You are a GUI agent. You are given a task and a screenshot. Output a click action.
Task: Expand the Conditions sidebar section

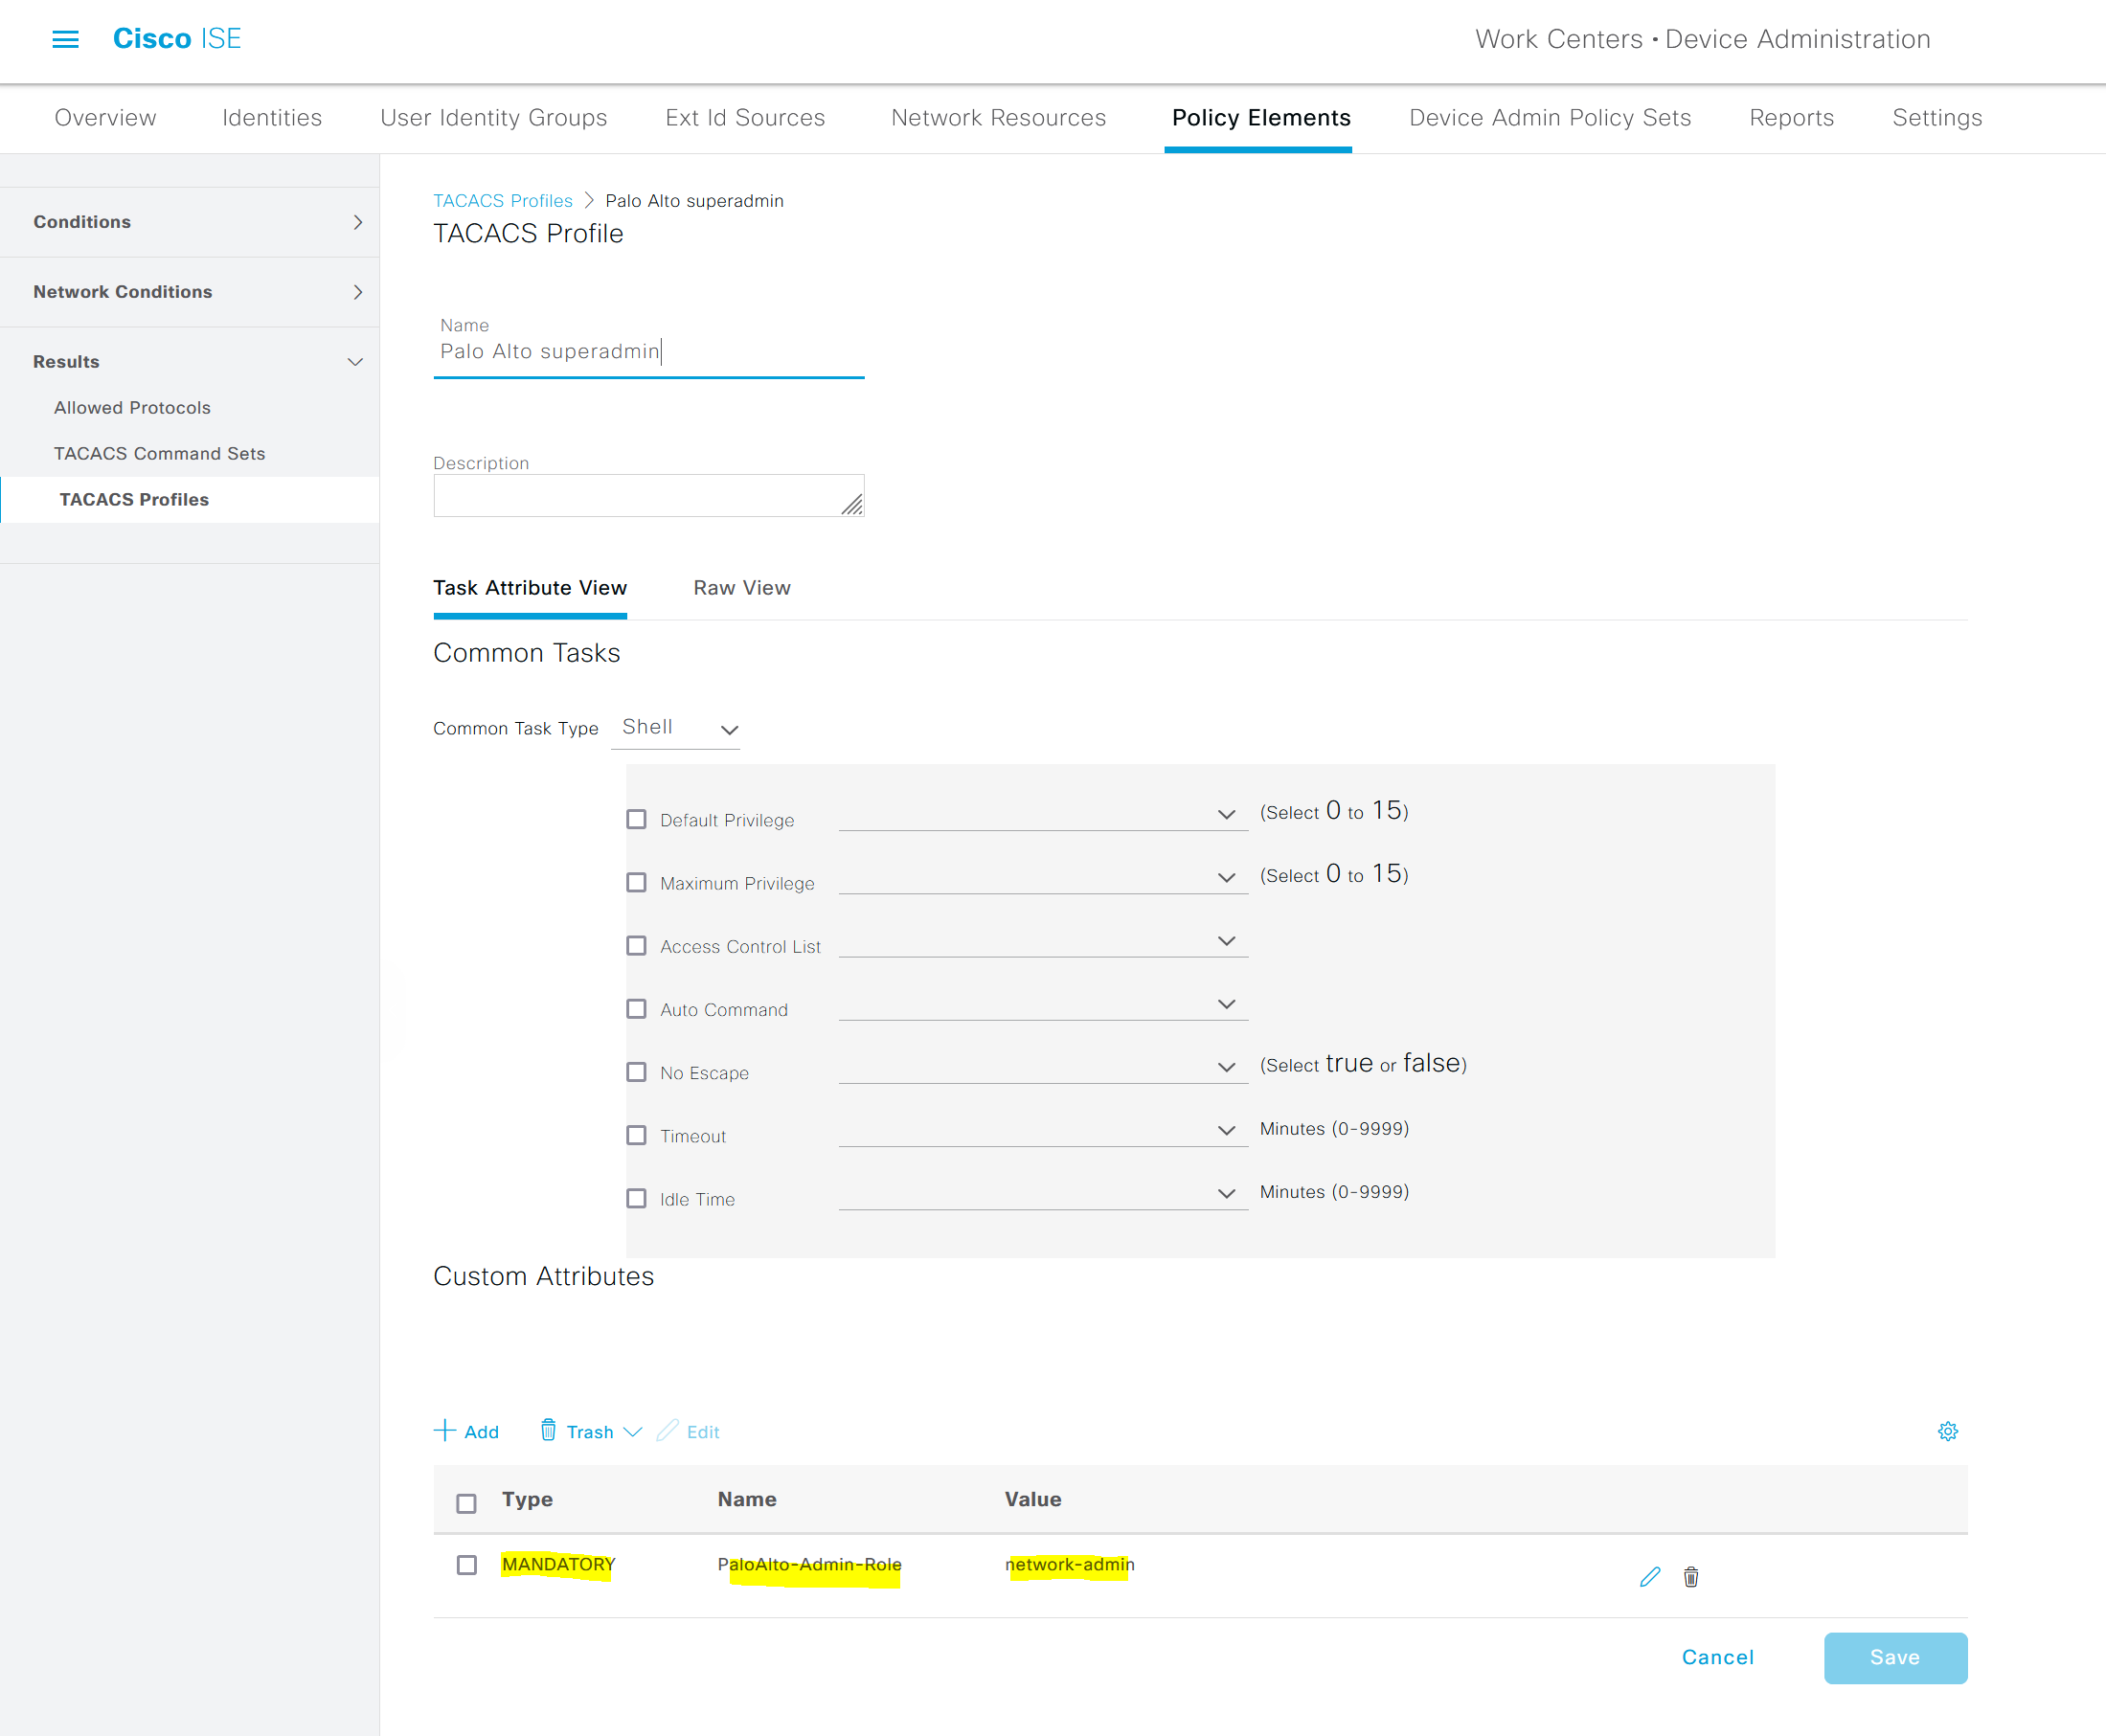tap(189, 222)
